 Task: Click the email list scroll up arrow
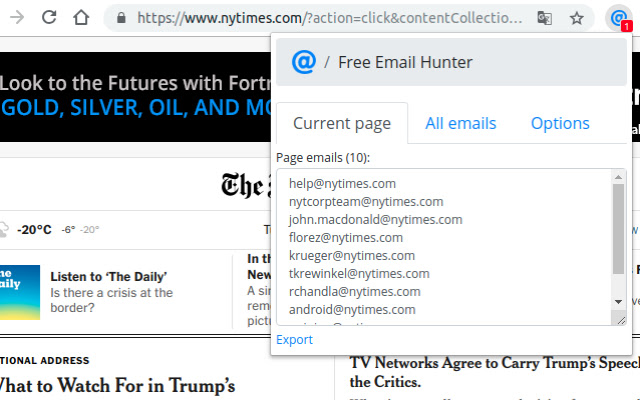[618, 177]
